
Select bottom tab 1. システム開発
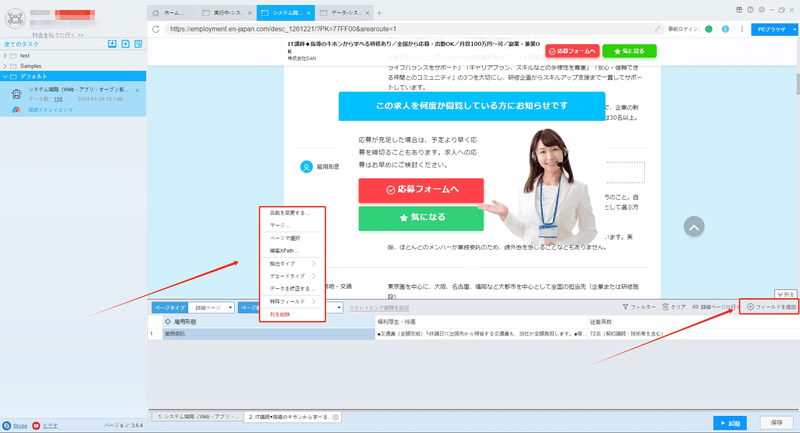click(197, 417)
